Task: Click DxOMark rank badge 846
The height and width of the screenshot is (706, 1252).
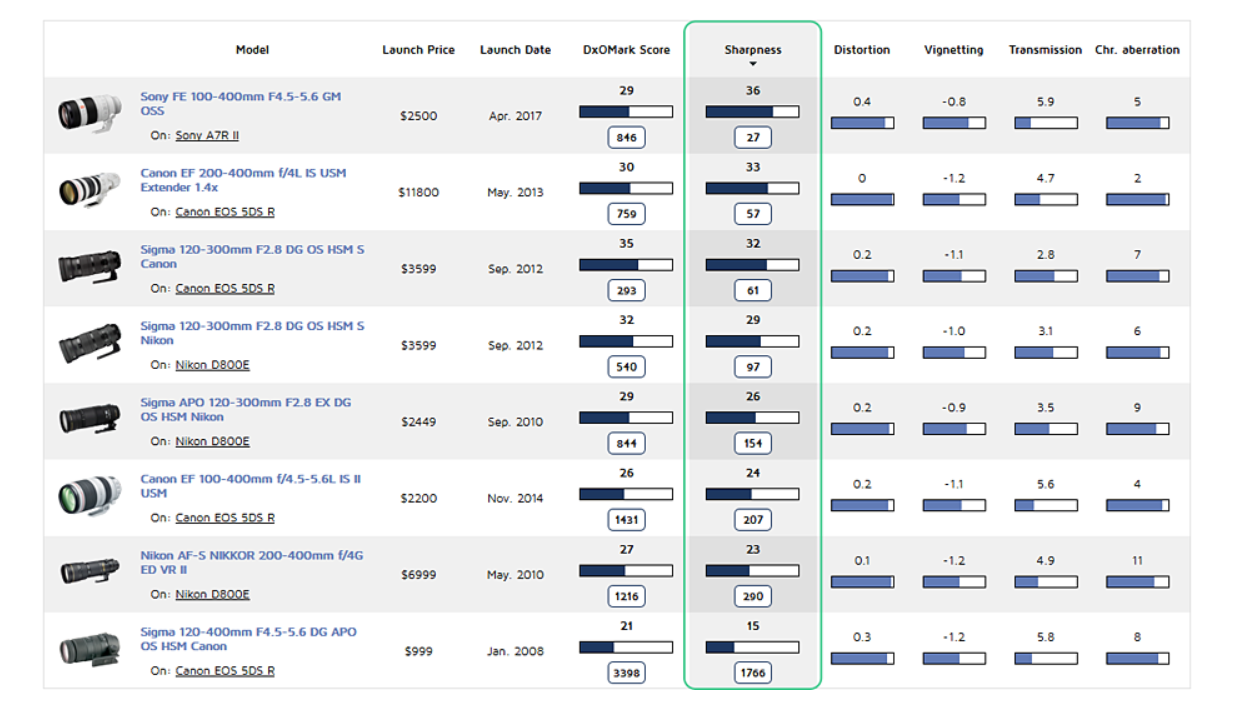Action: tap(626, 137)
